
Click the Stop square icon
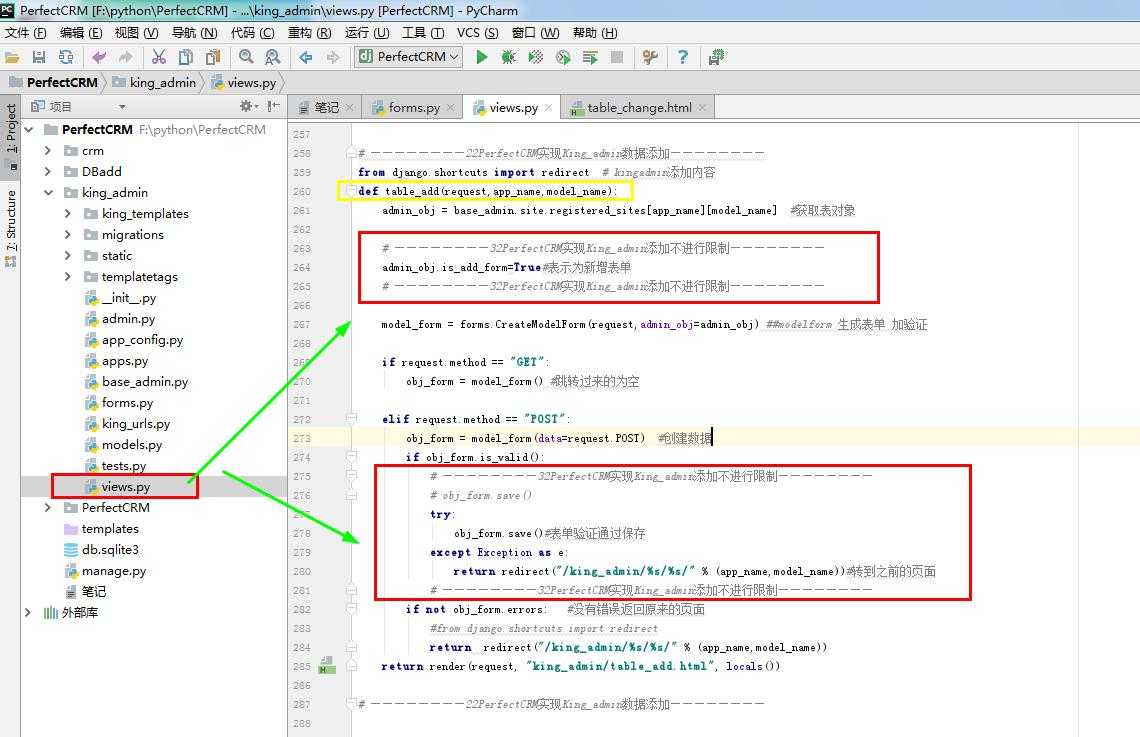[617, 57]
